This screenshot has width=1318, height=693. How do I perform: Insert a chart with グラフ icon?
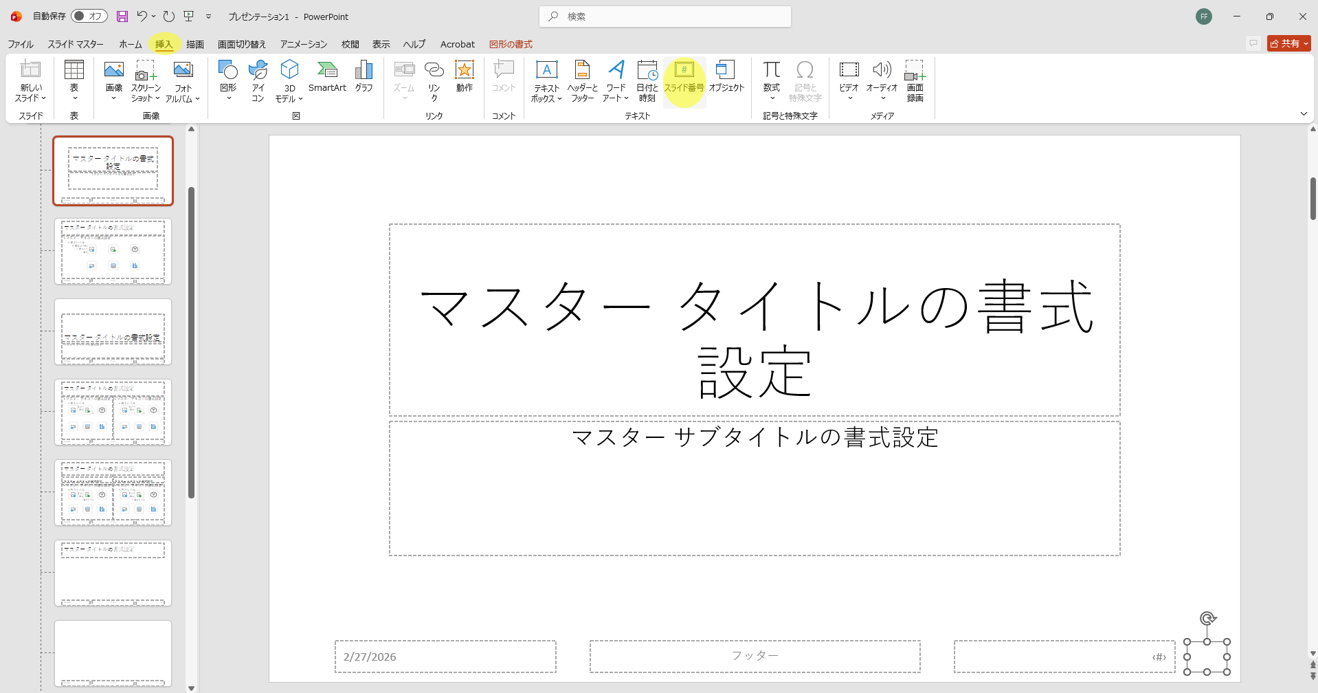(x=363, y=76)
